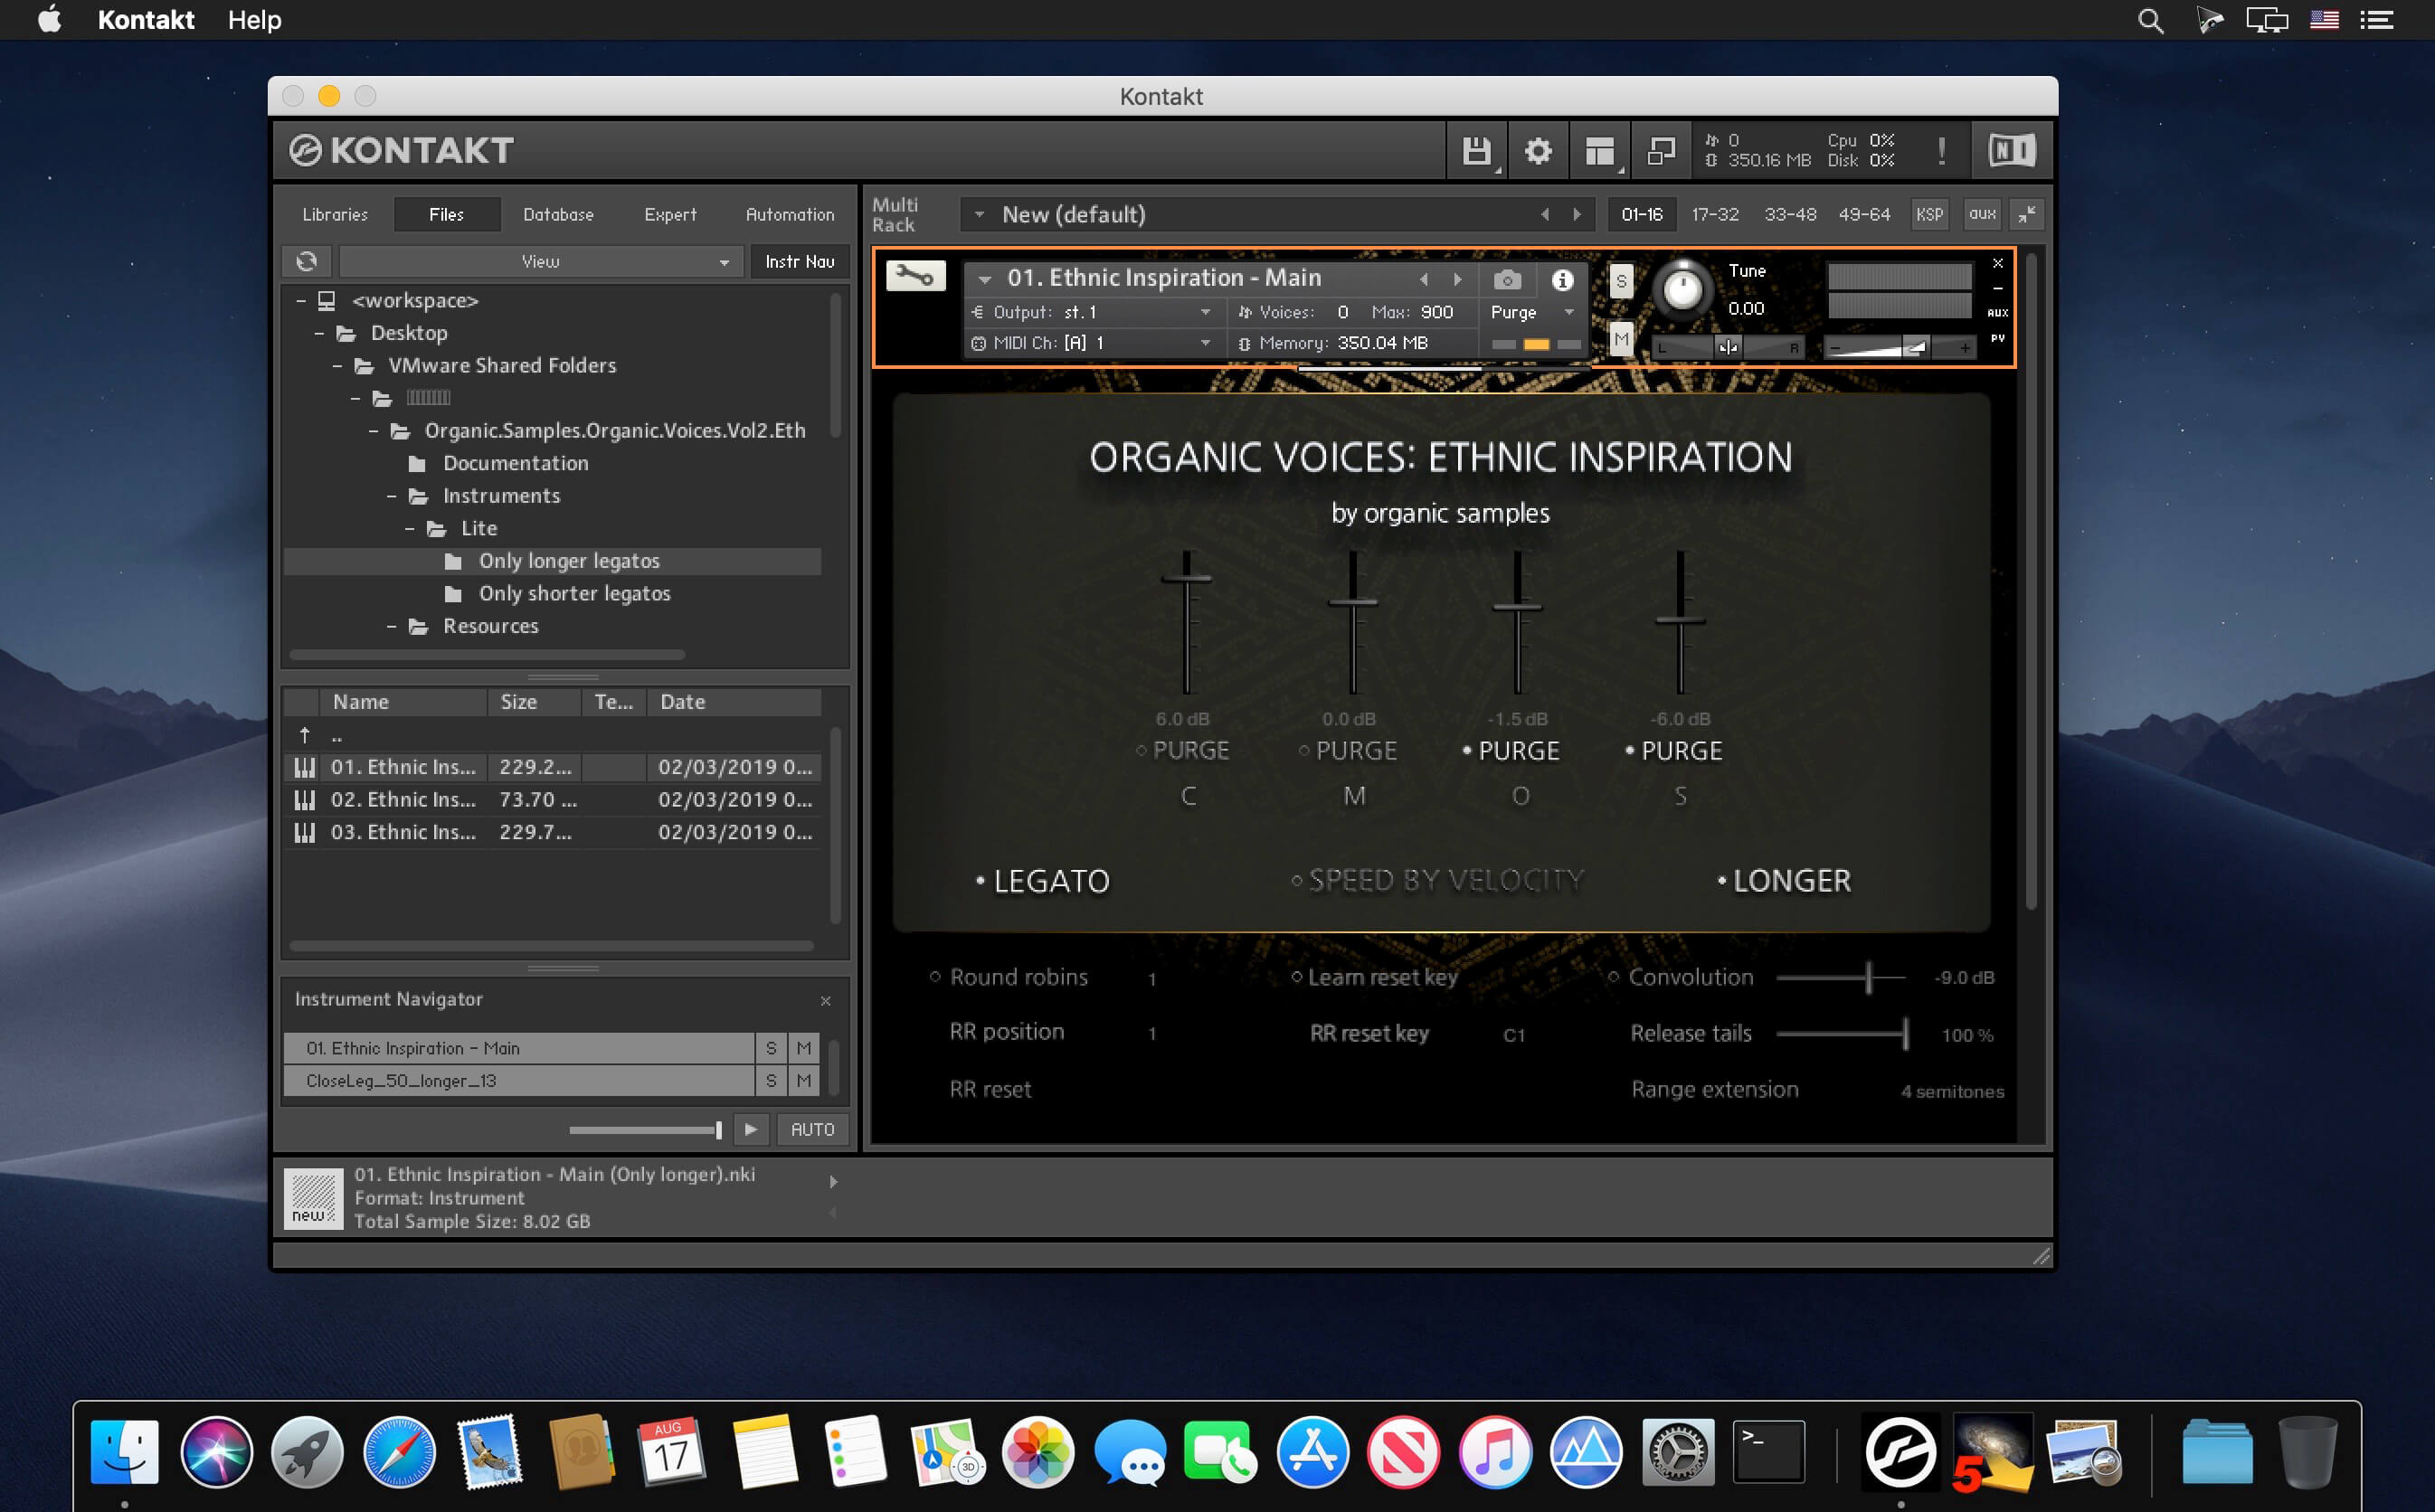Open Launchpad rocket icon in Dock
Screen dimensions: 2435x1512
pos(307,1452)
